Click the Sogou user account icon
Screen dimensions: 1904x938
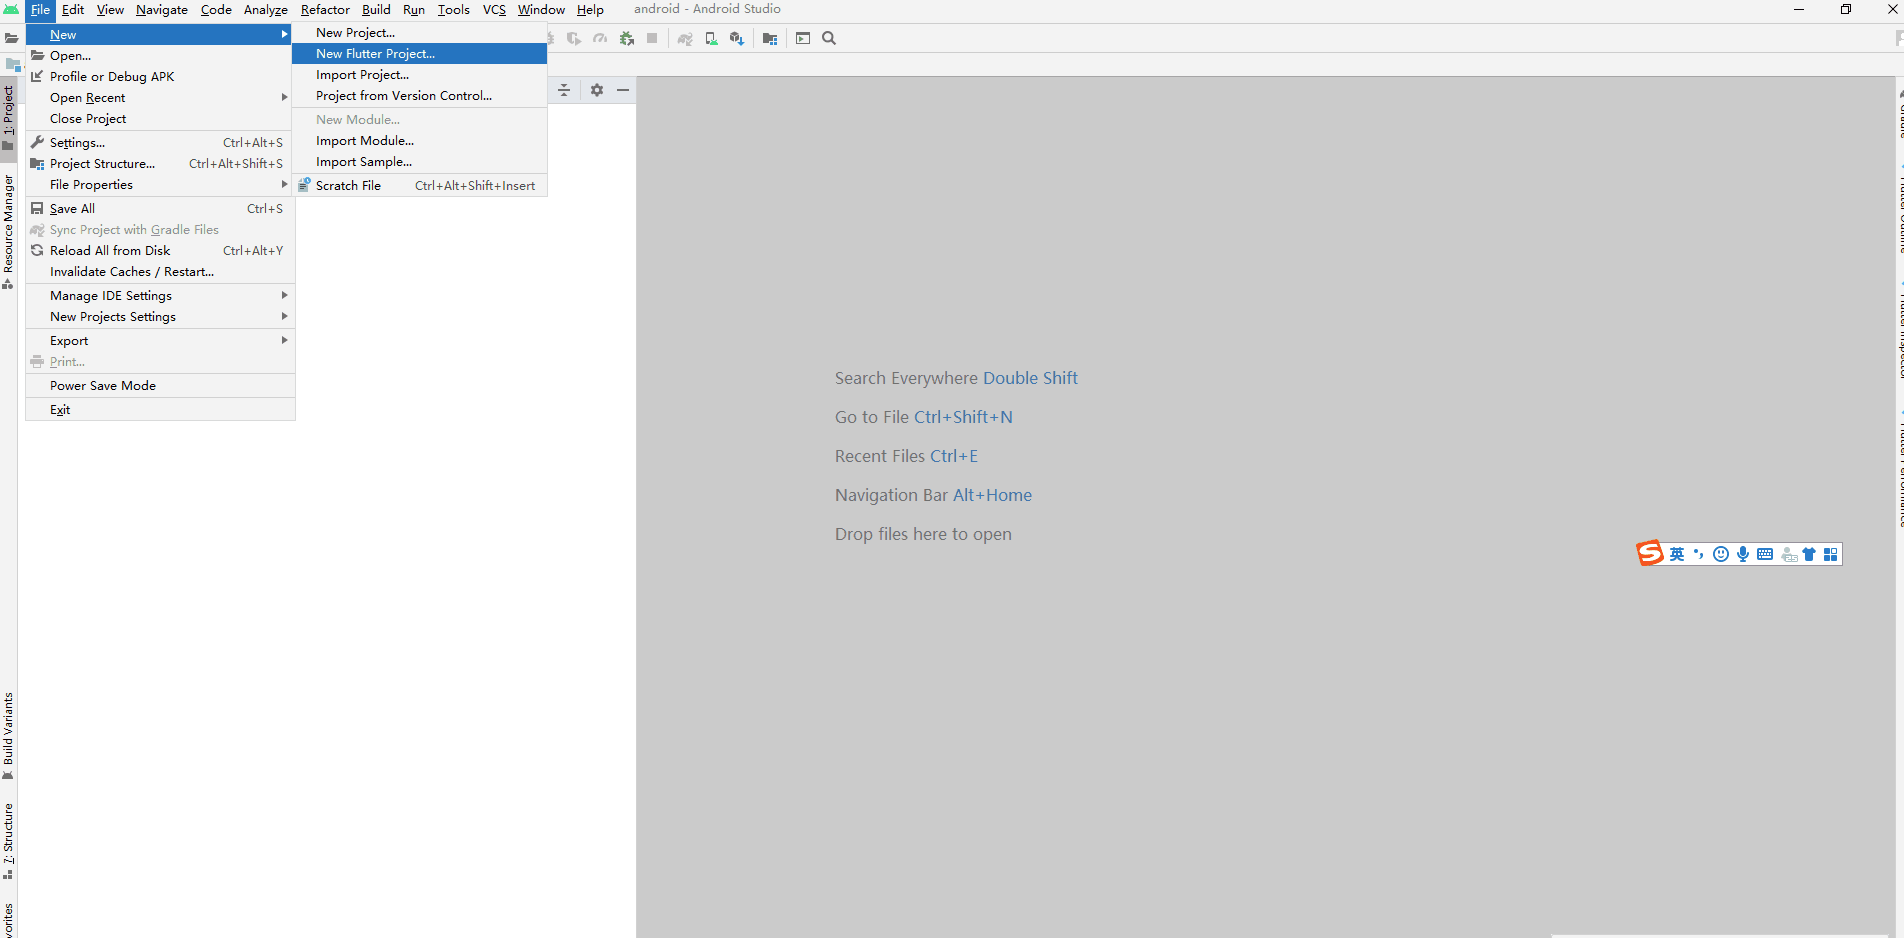pos(1789,554)
